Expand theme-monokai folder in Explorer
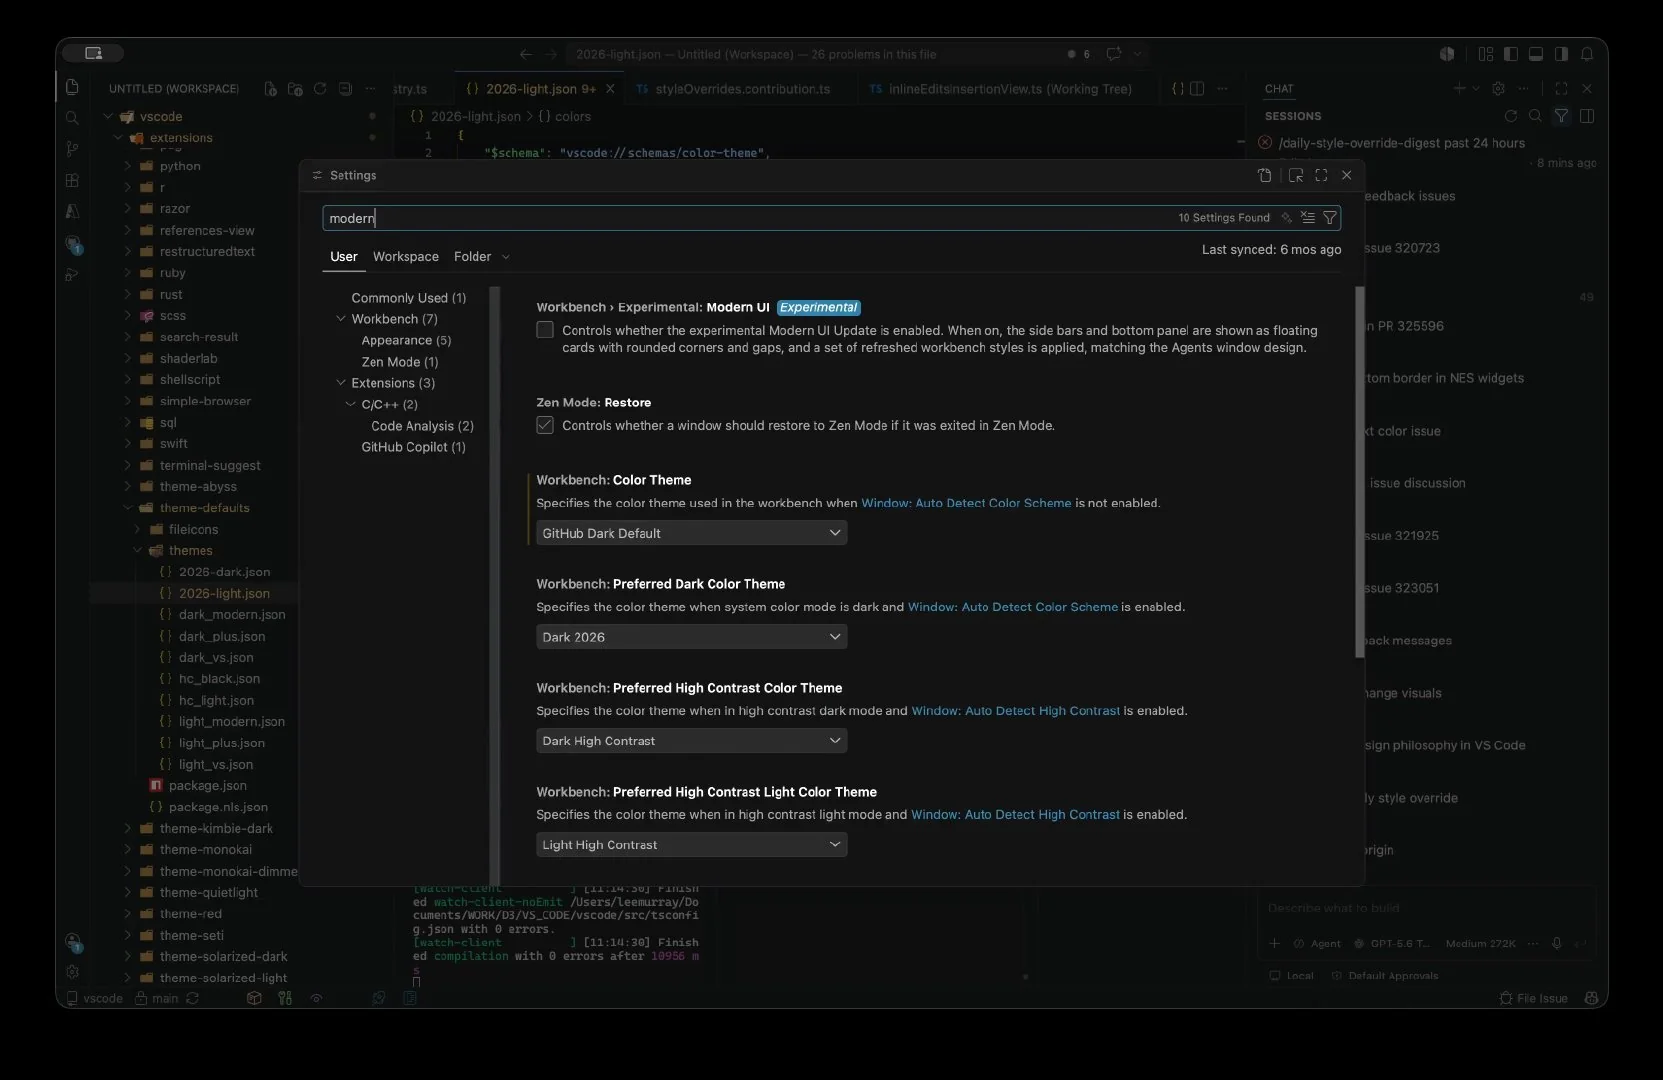This screenshot has width=1663, height=1080. (x=127, y=850)
